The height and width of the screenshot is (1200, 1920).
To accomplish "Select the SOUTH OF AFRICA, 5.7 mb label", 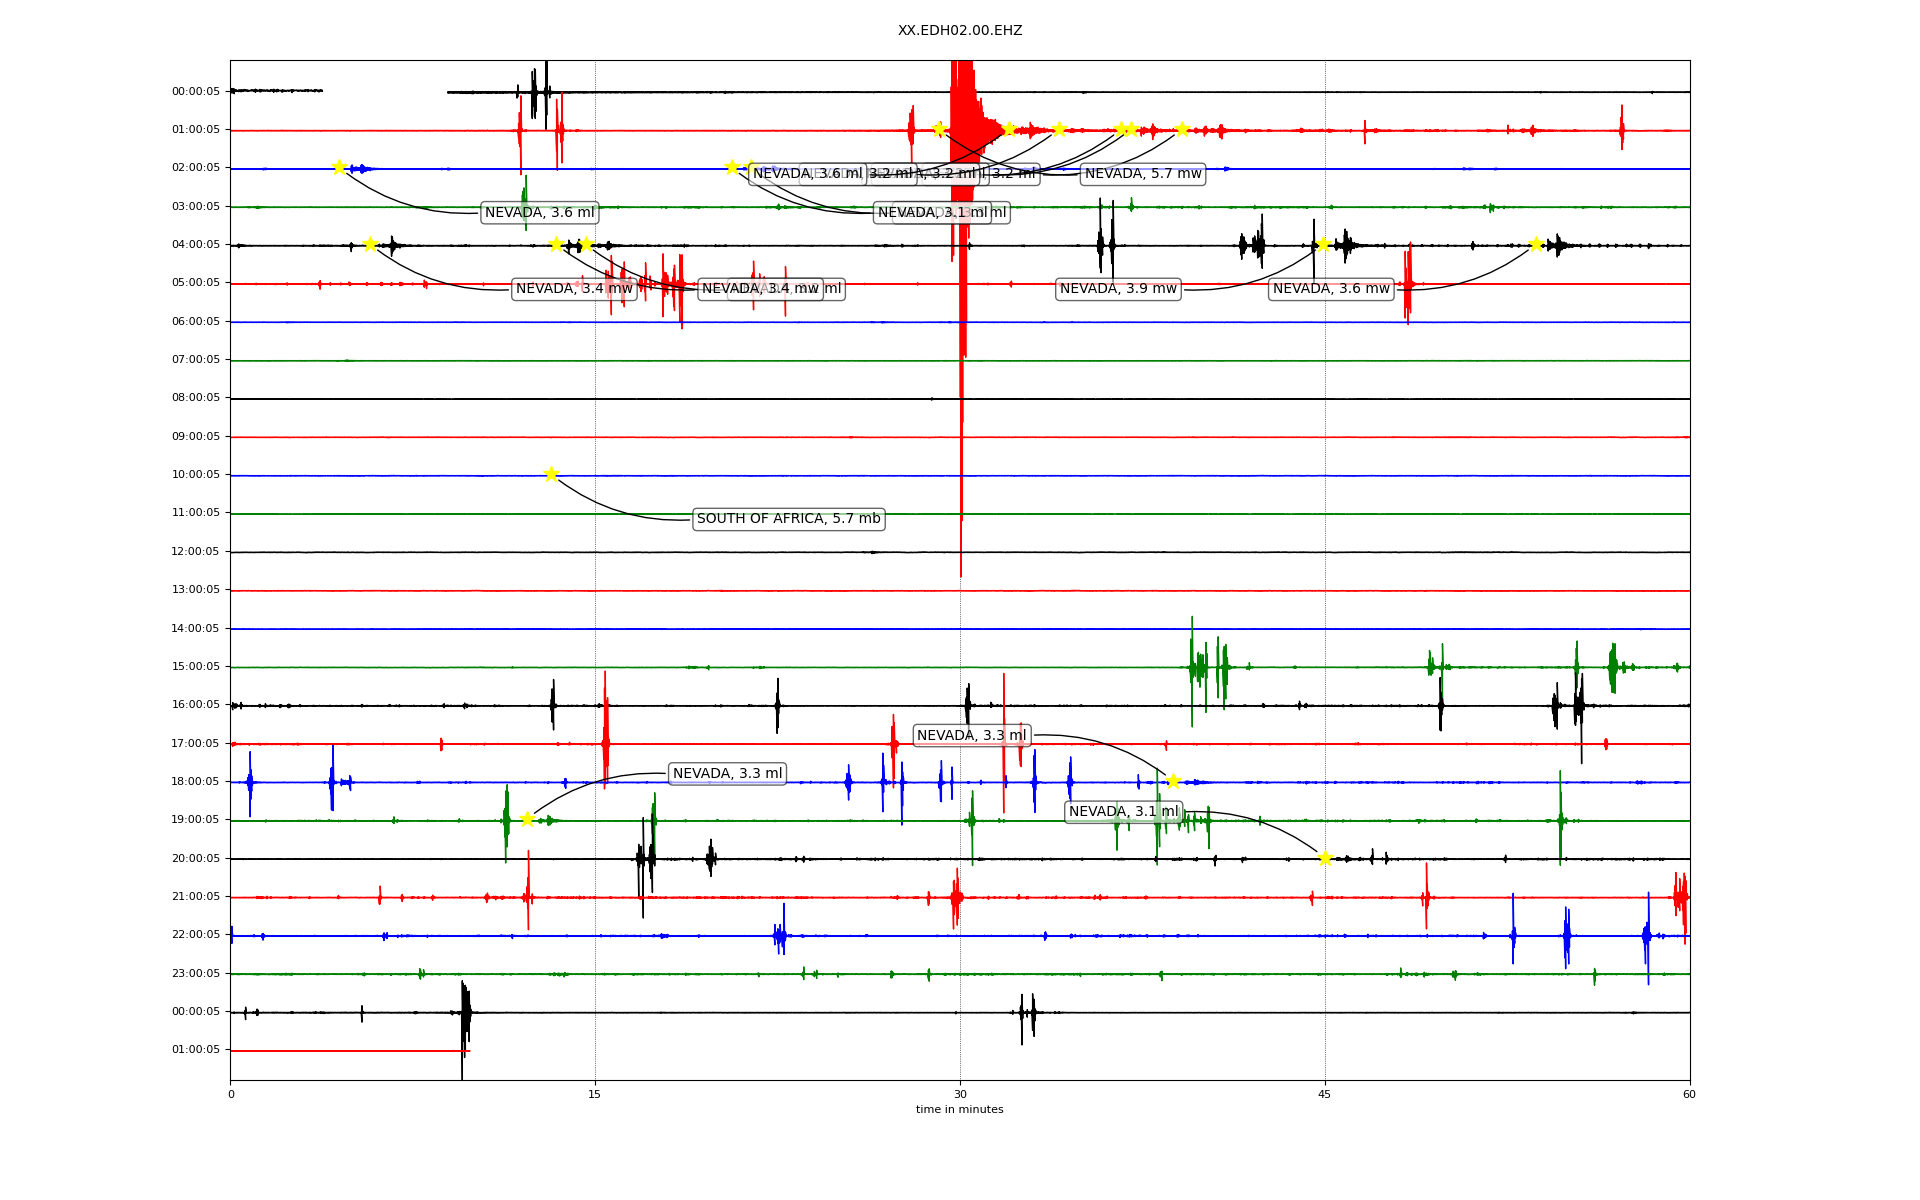I will (788, 519).
